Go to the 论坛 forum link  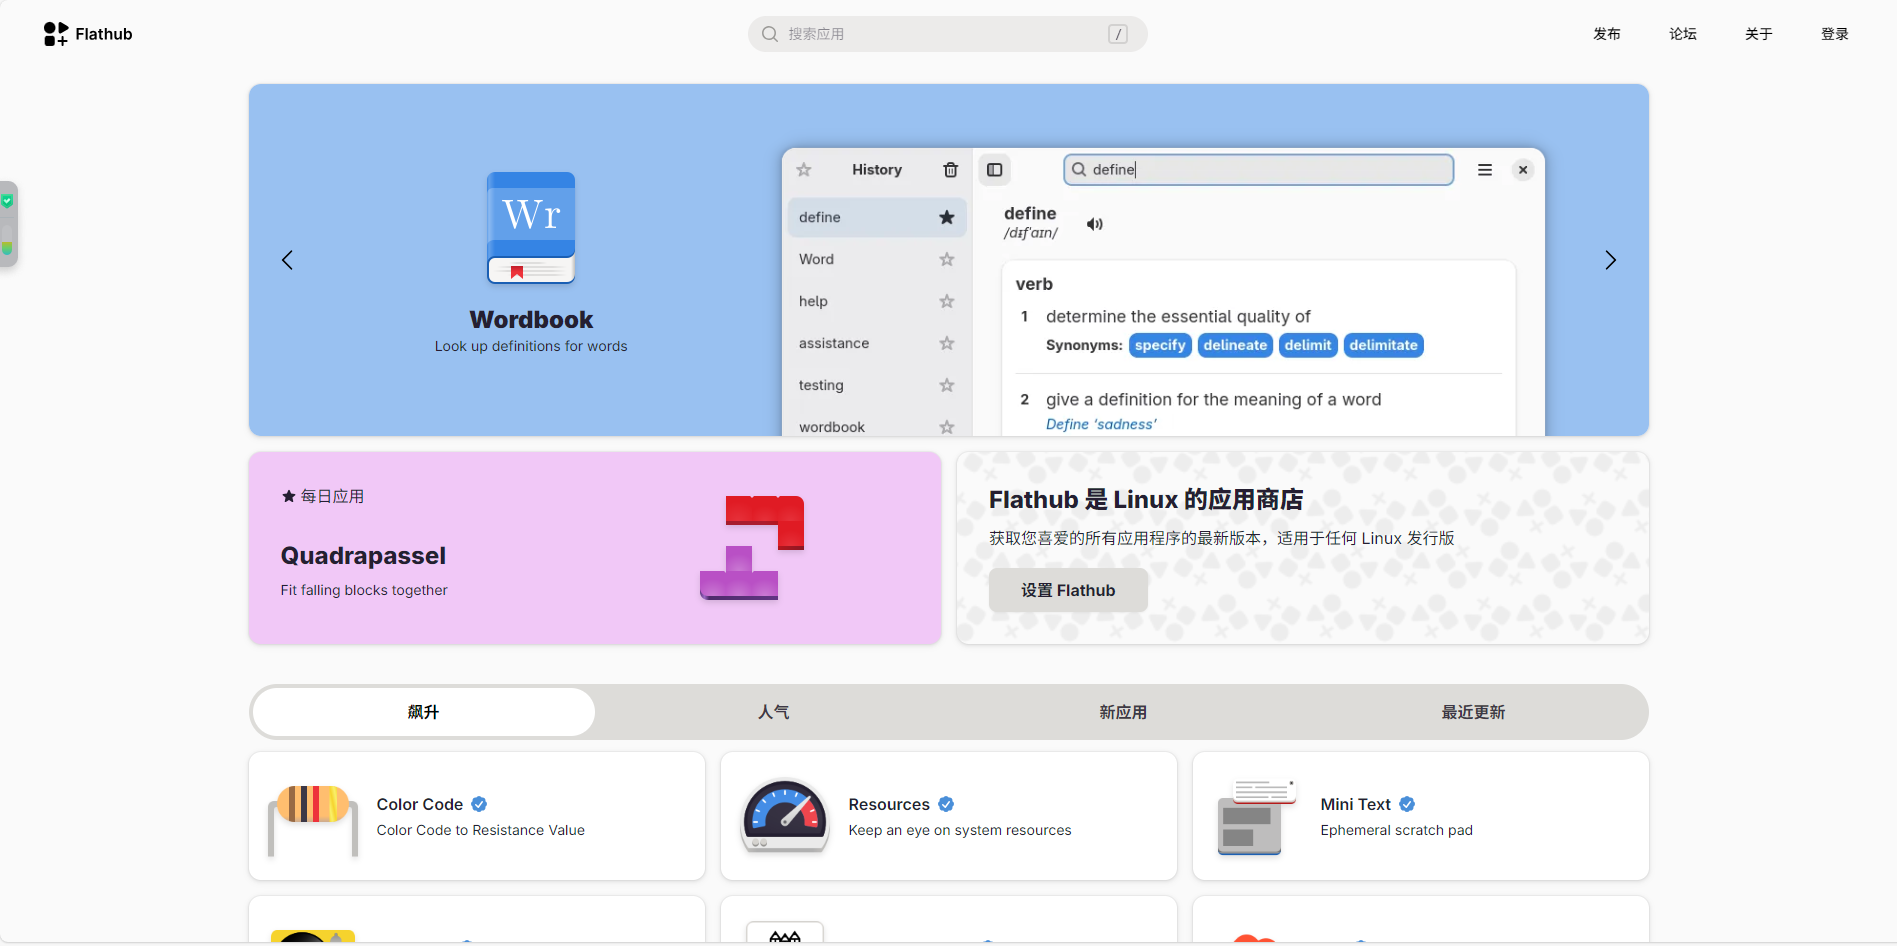[x=1682, y=34]
